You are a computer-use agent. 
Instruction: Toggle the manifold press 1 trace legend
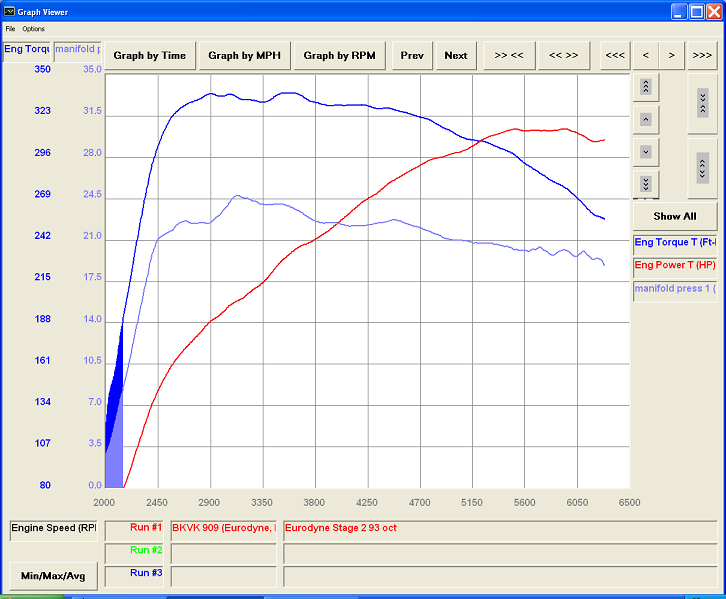[x=674, y=290]
